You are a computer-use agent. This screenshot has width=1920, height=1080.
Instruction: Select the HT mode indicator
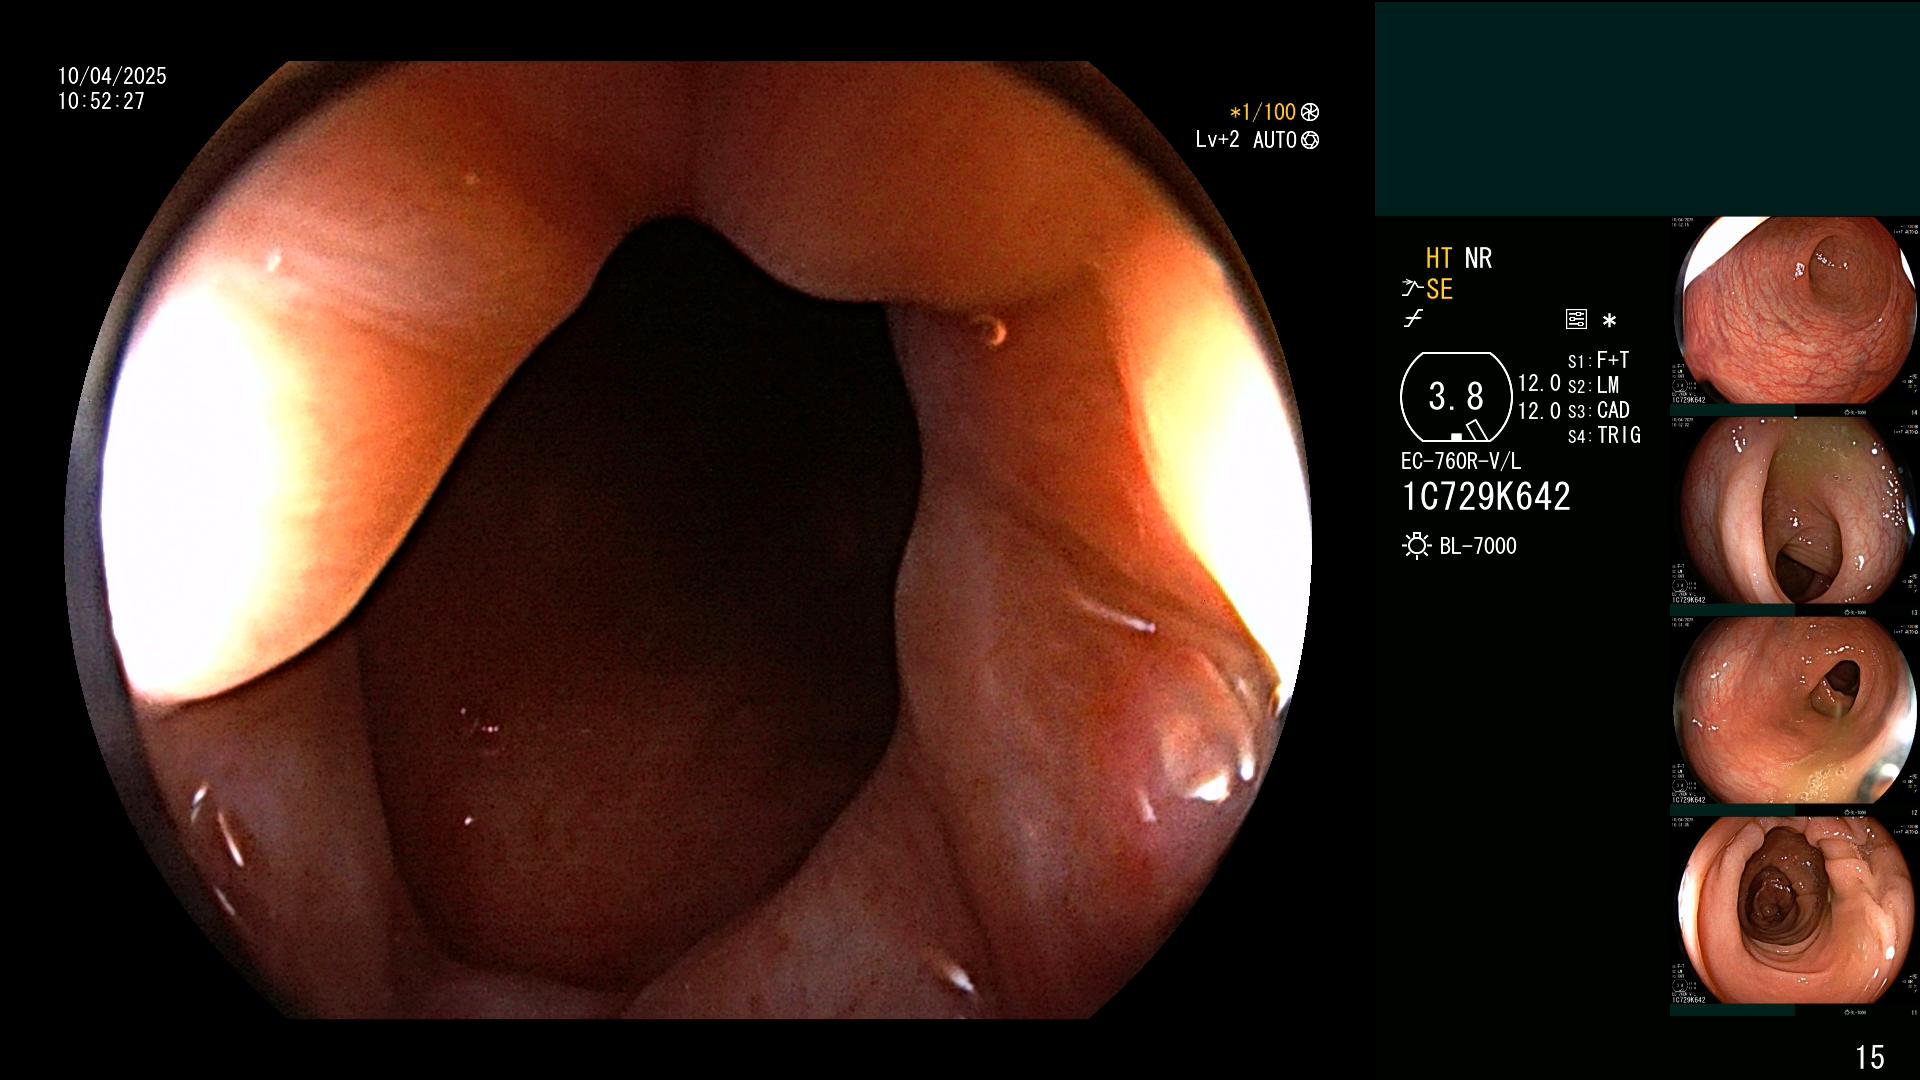click(x=1439, y=258)
